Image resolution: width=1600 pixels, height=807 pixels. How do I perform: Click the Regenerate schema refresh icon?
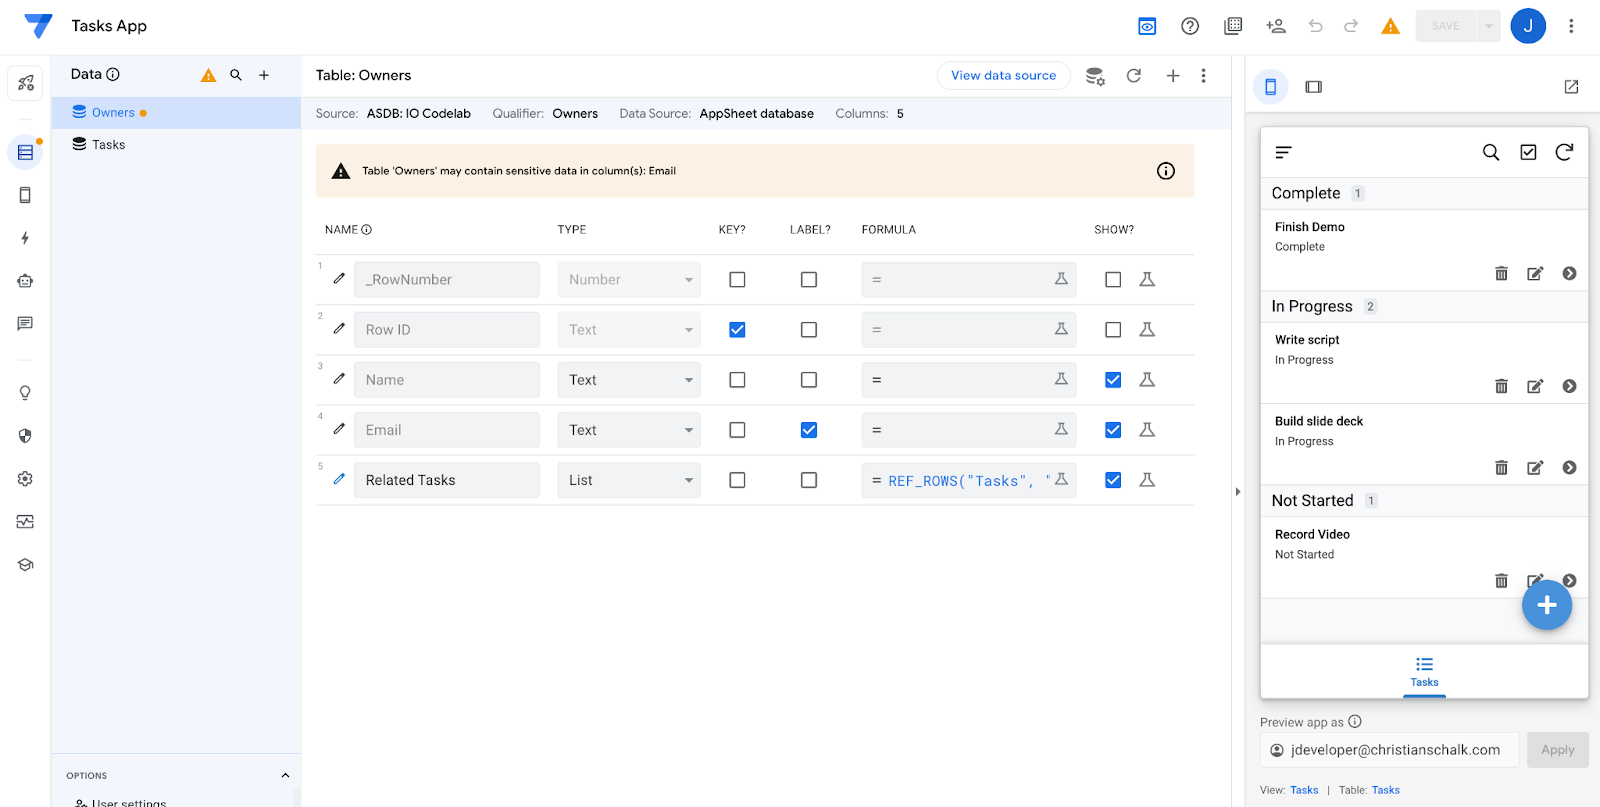tap(1133, 76)
